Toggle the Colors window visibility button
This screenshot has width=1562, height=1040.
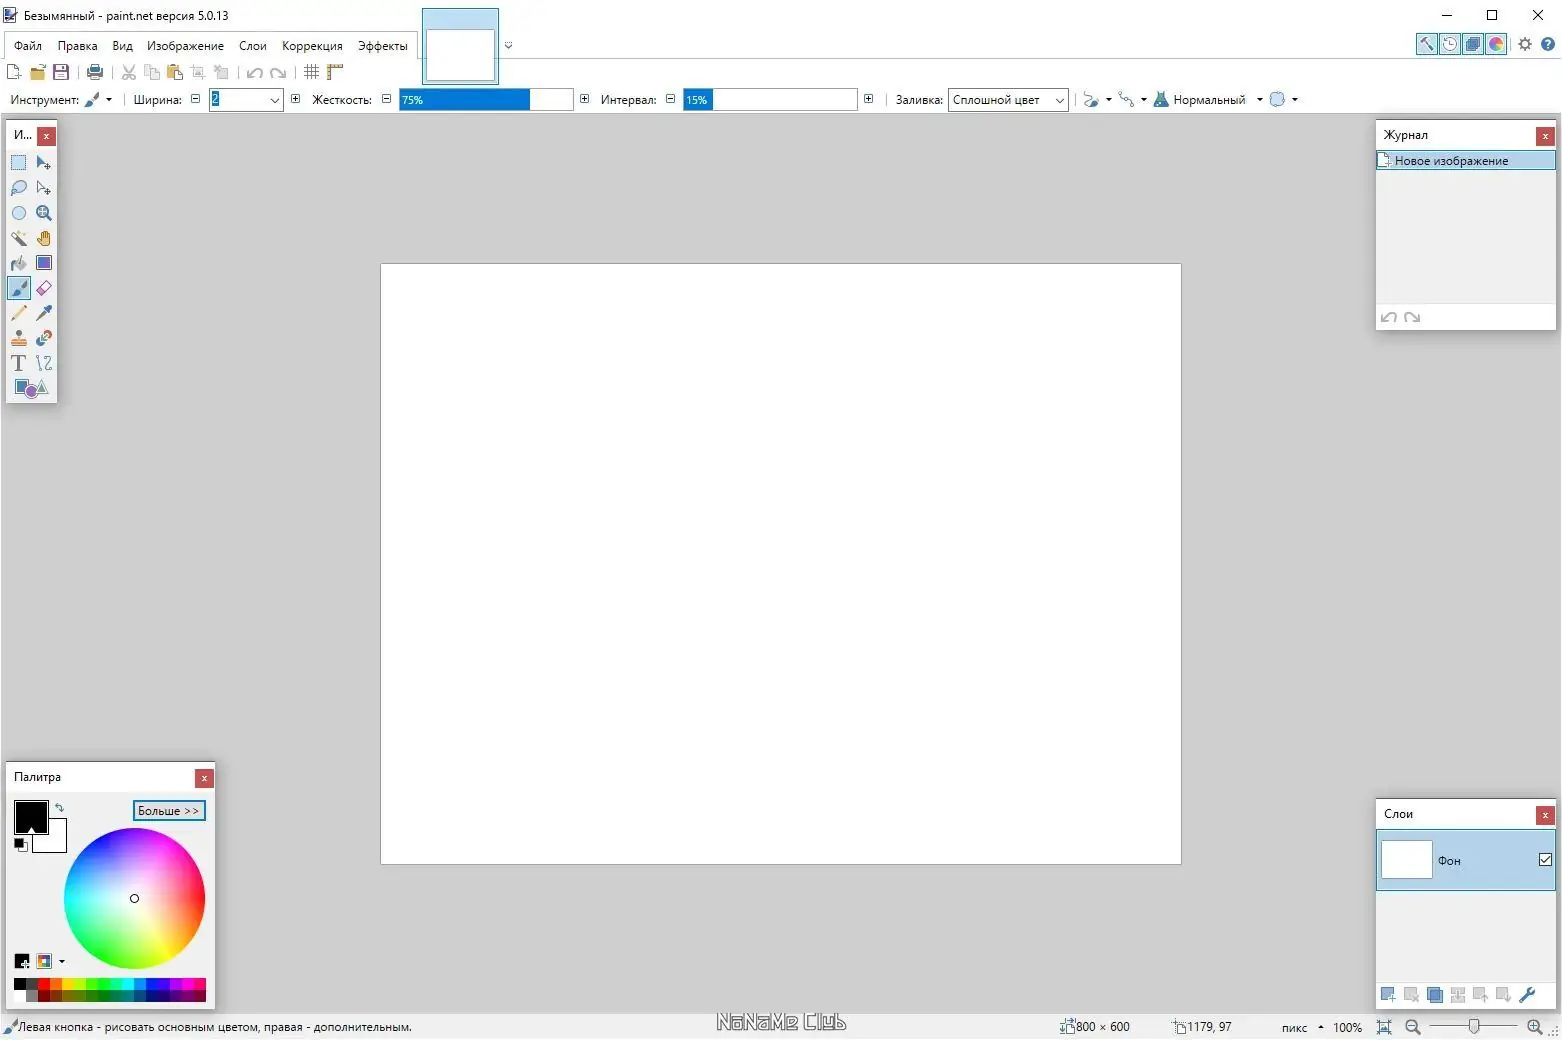[1496, 44]
